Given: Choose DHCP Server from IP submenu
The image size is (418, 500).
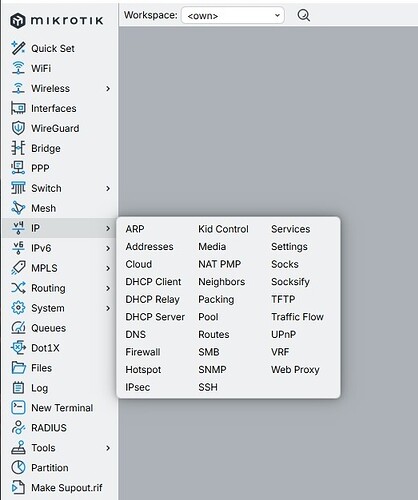Looking at the screenshot, I should tap(155, 317).
